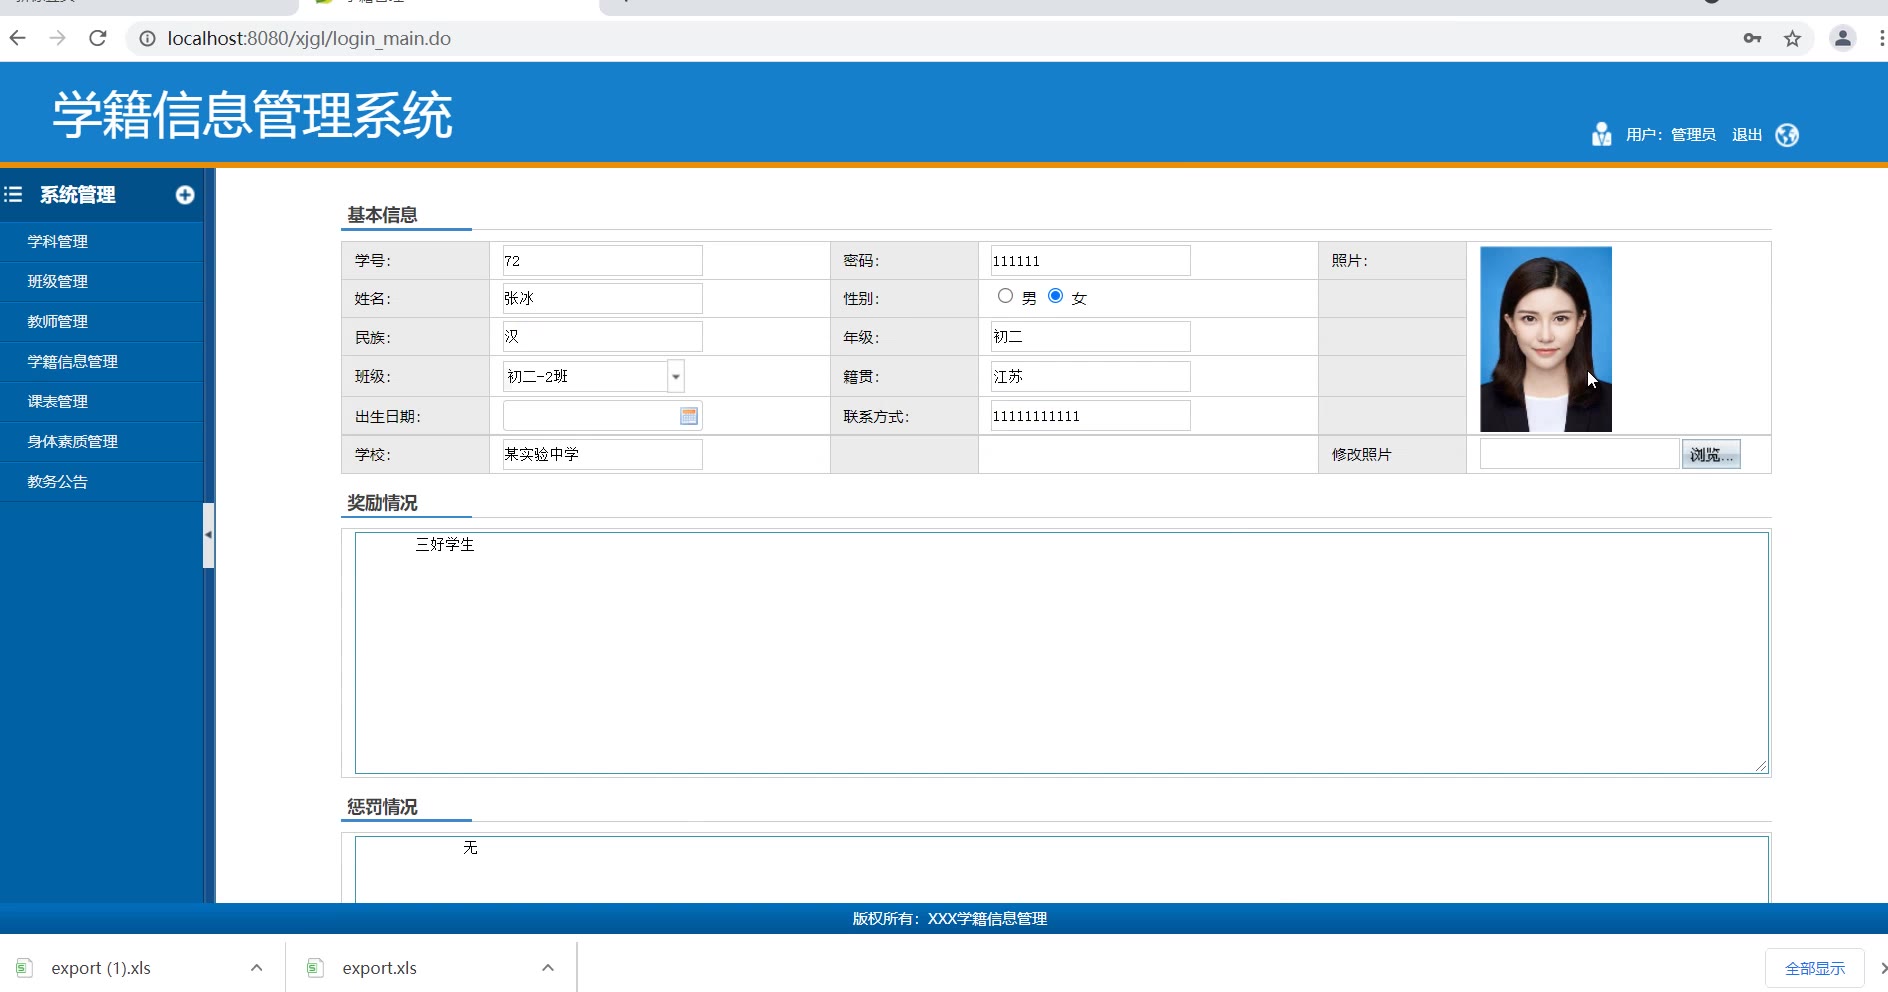1888x992 pixels.
Task: Open the calendar picker for 出生日期
Action: pos(689,416)
